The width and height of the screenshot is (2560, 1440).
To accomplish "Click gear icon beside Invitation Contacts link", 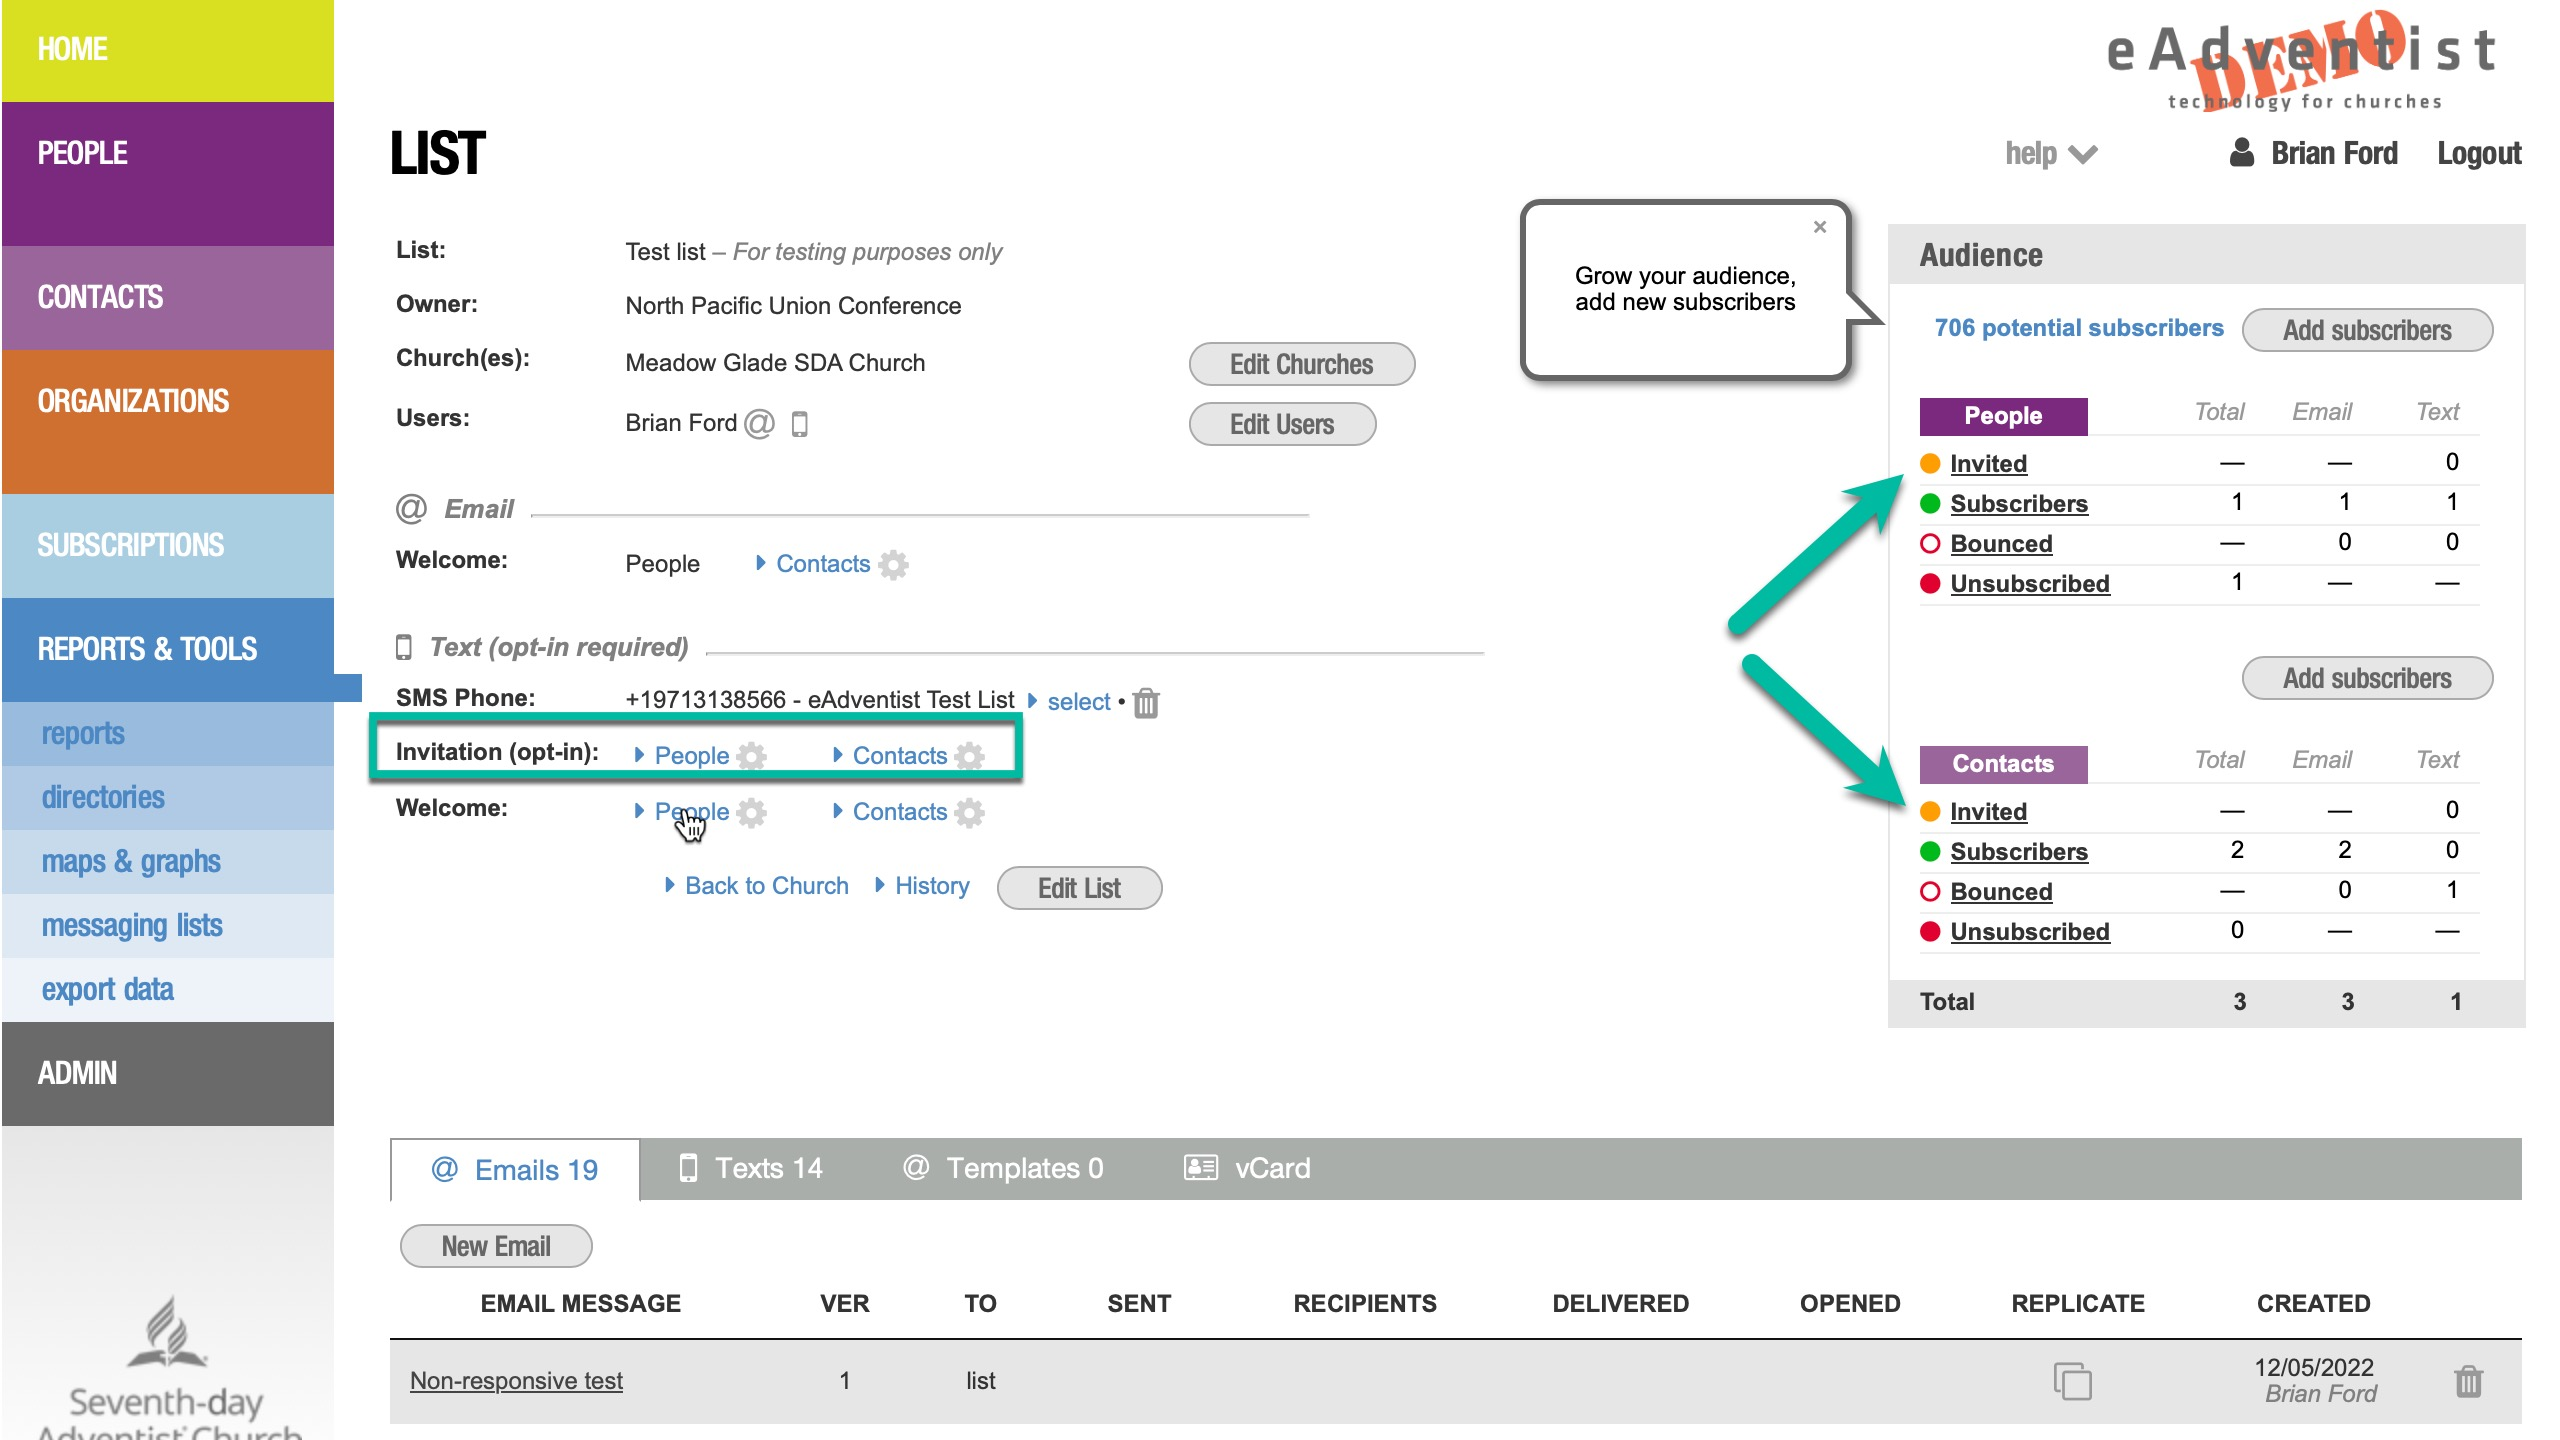I will click(x=969, y=756).
